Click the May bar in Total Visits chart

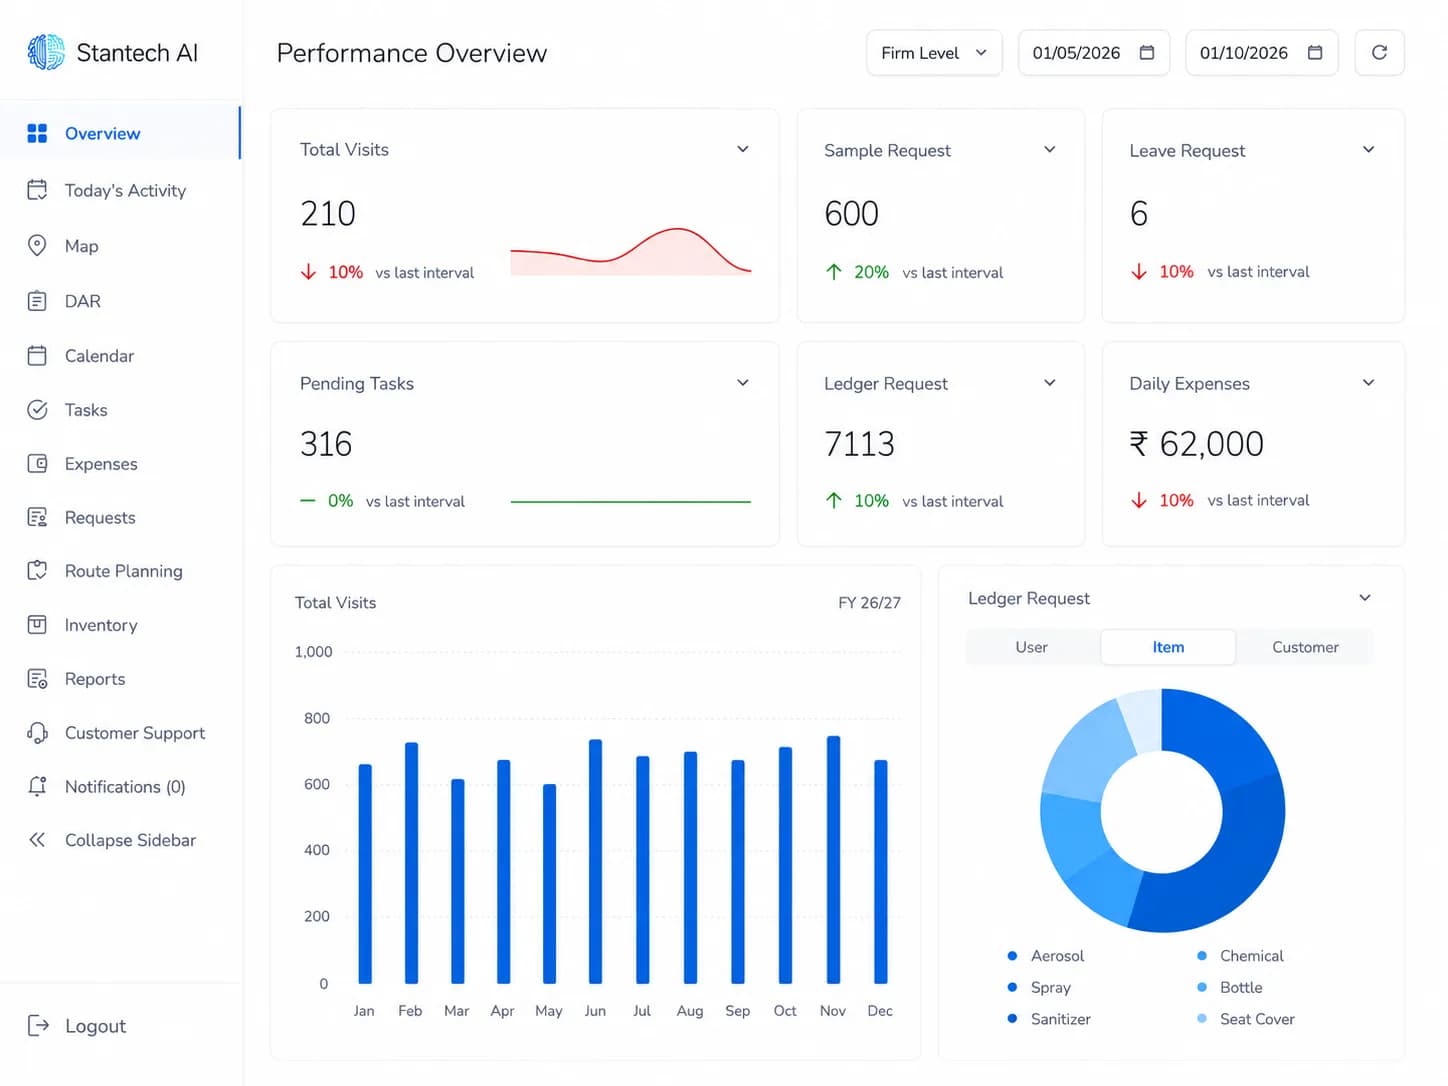[x=550, y=884]
